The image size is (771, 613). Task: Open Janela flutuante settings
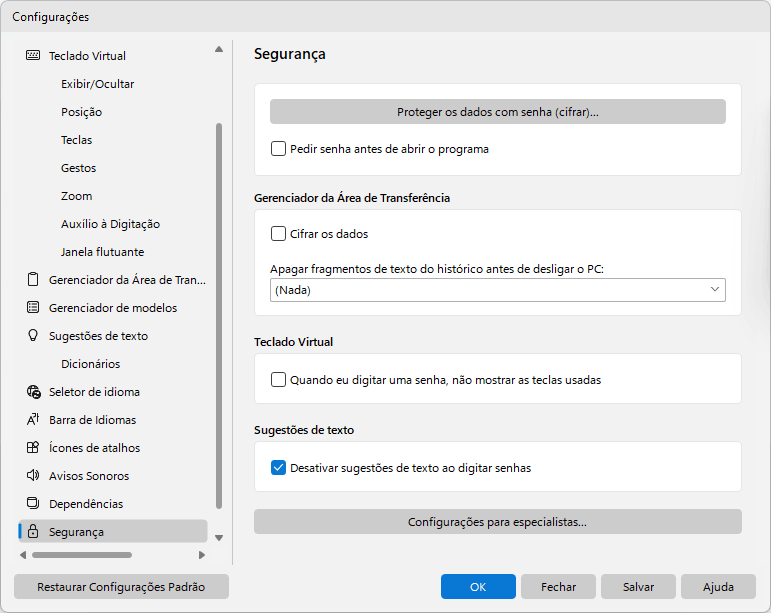pos(102,252)
